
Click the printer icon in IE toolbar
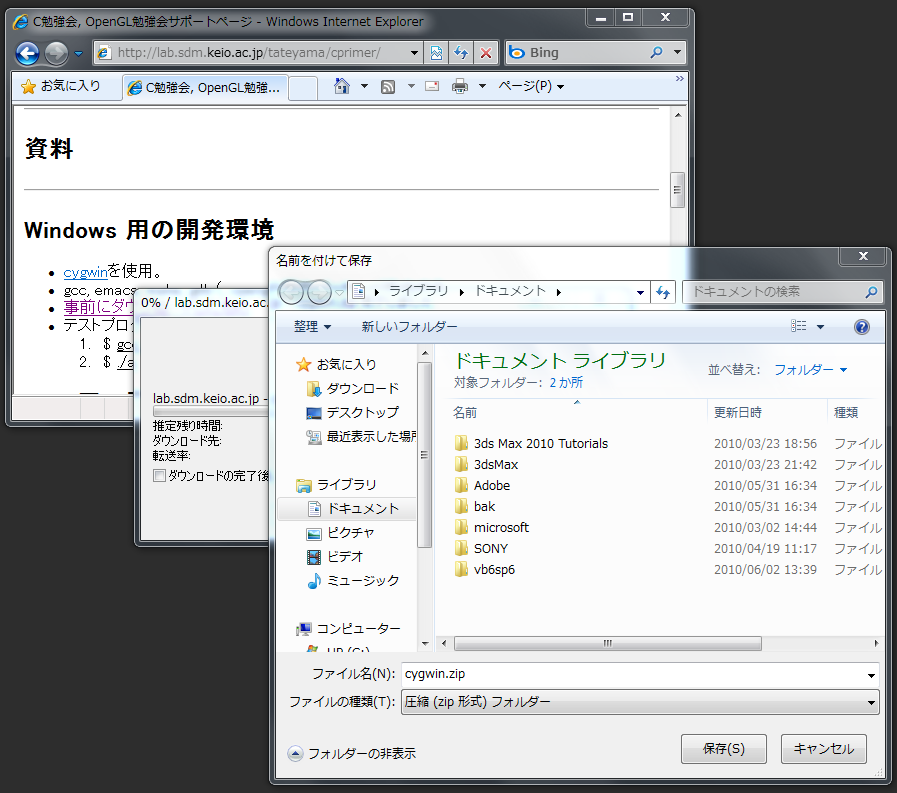[460, 86]
